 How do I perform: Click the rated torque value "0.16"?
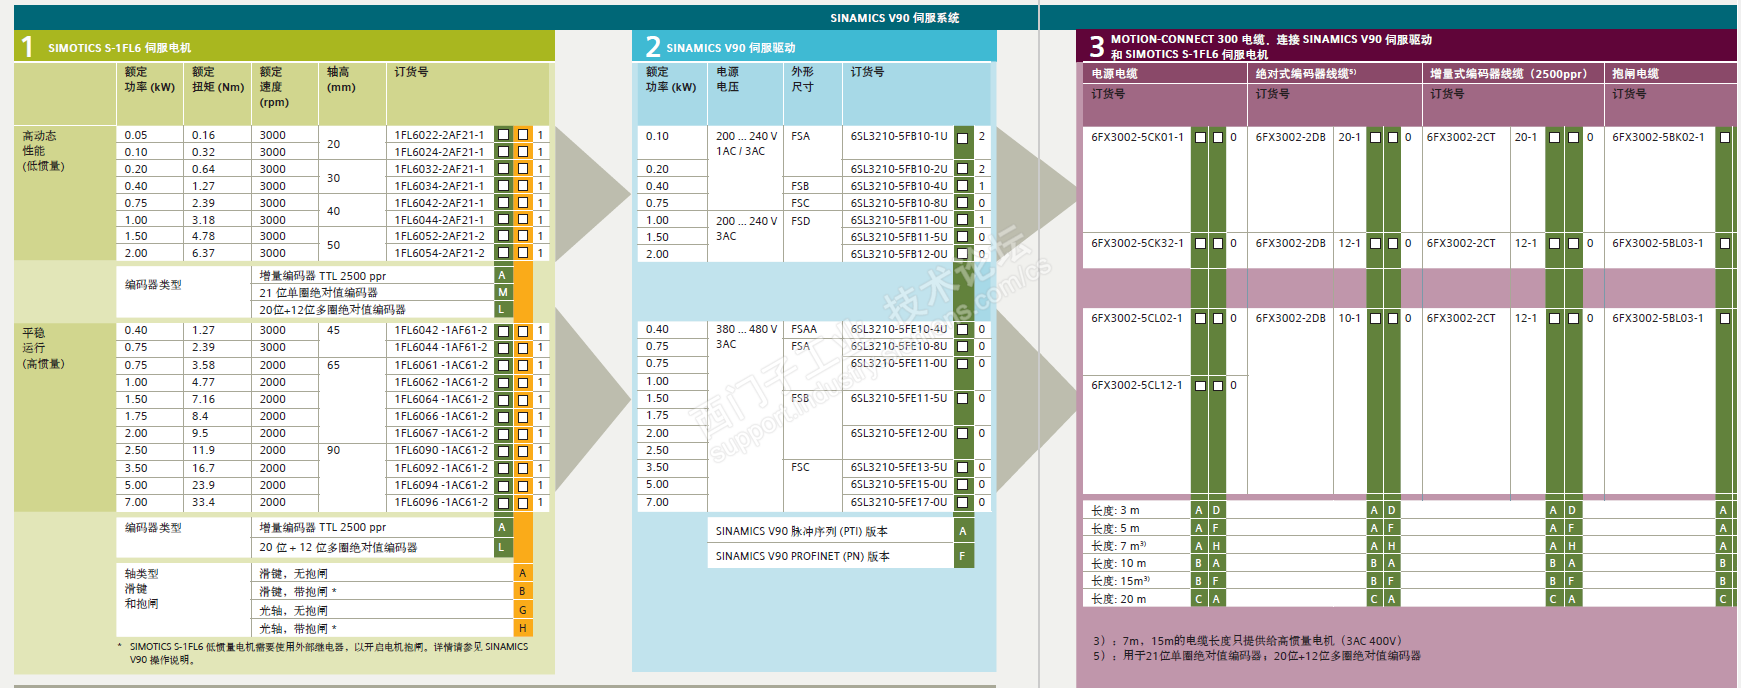tap(203, 135)
